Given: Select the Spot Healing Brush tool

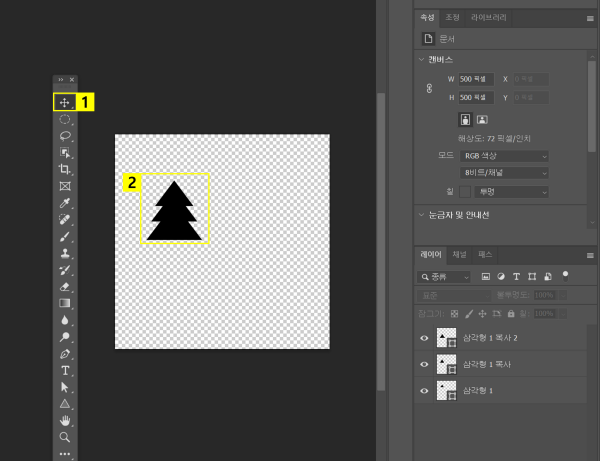Looking at the screenshot, I should click(65, 220).
